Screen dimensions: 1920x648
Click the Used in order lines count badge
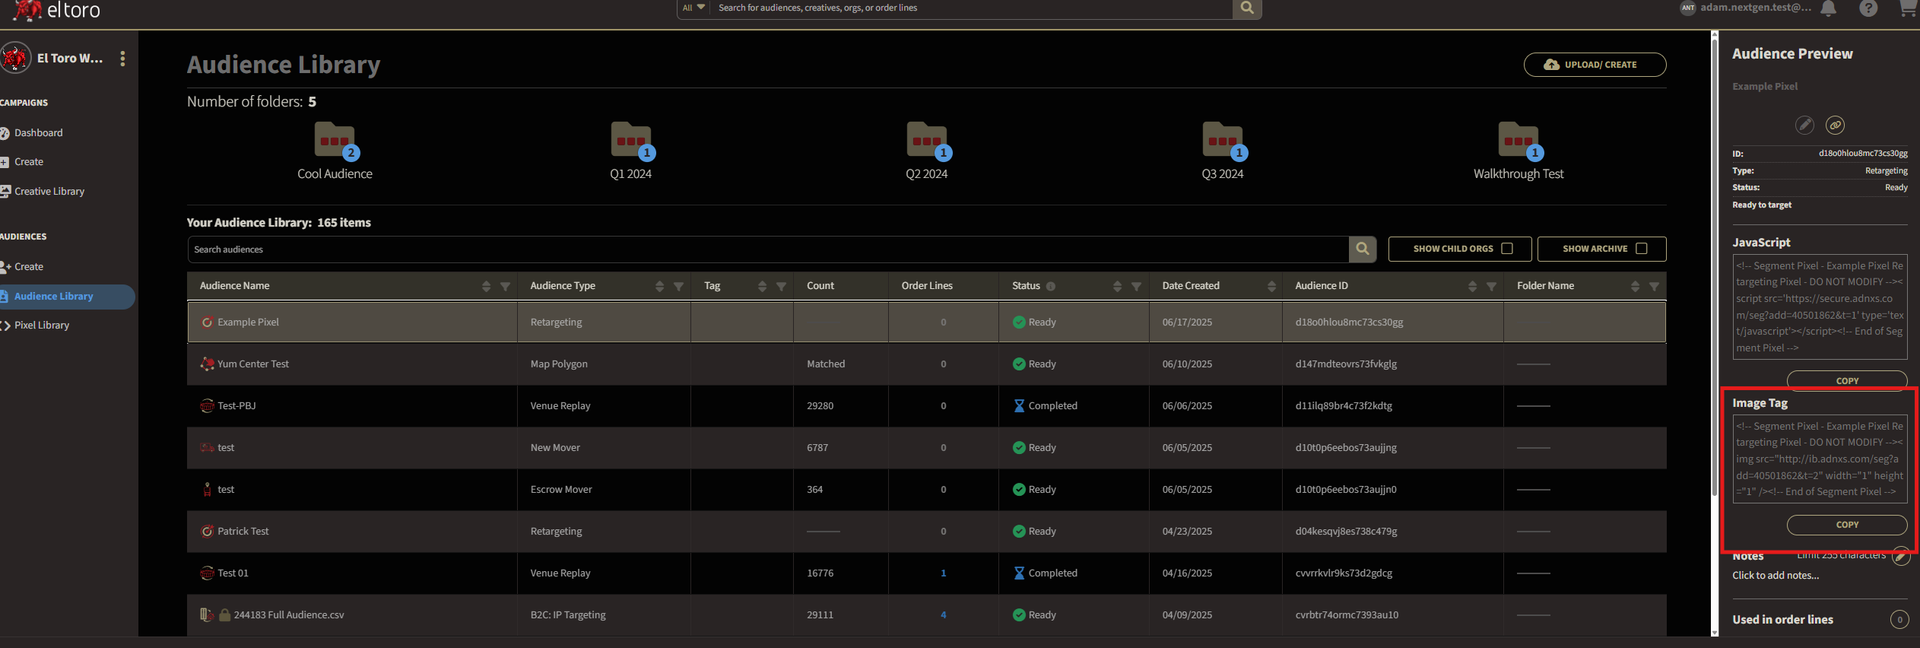1900,620
